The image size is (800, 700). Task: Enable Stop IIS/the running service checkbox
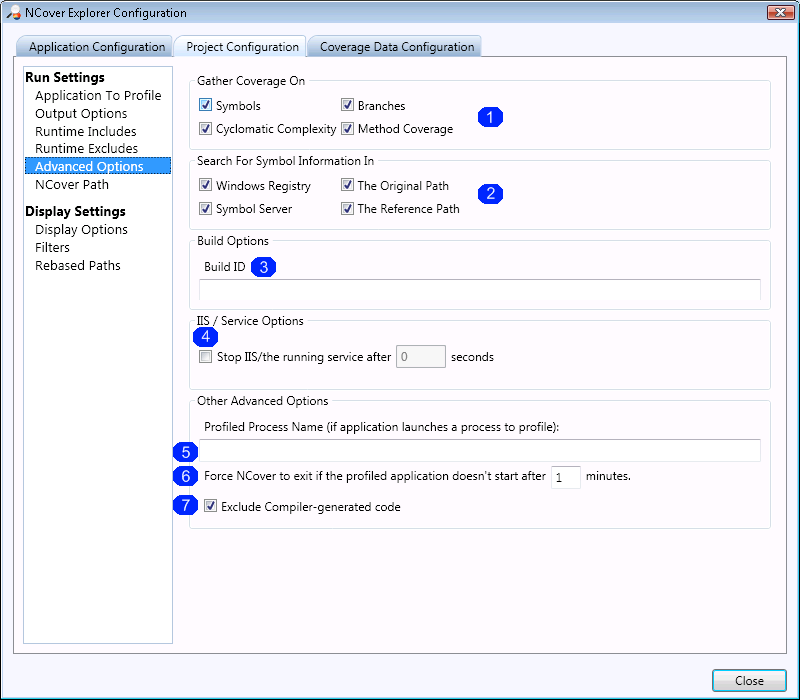click(205, 357)
